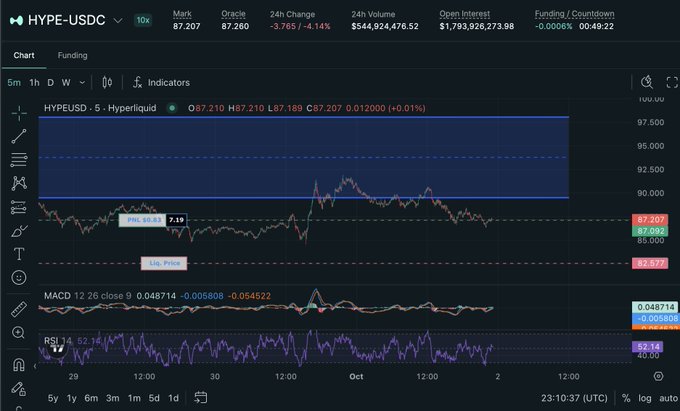Click the 24h Volume value $544,924,476.52

385,26
